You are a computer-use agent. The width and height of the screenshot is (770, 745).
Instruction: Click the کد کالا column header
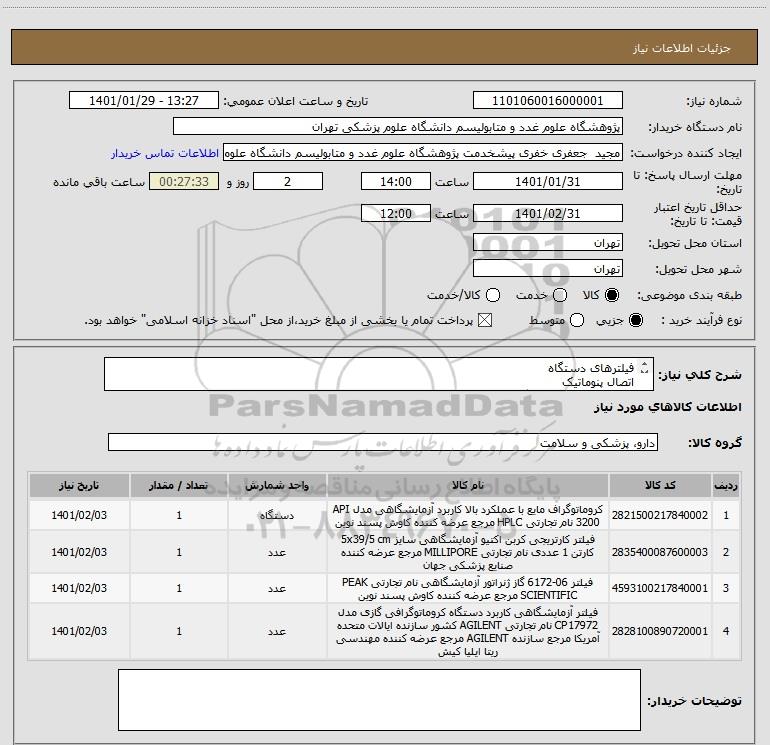[660, 486]
